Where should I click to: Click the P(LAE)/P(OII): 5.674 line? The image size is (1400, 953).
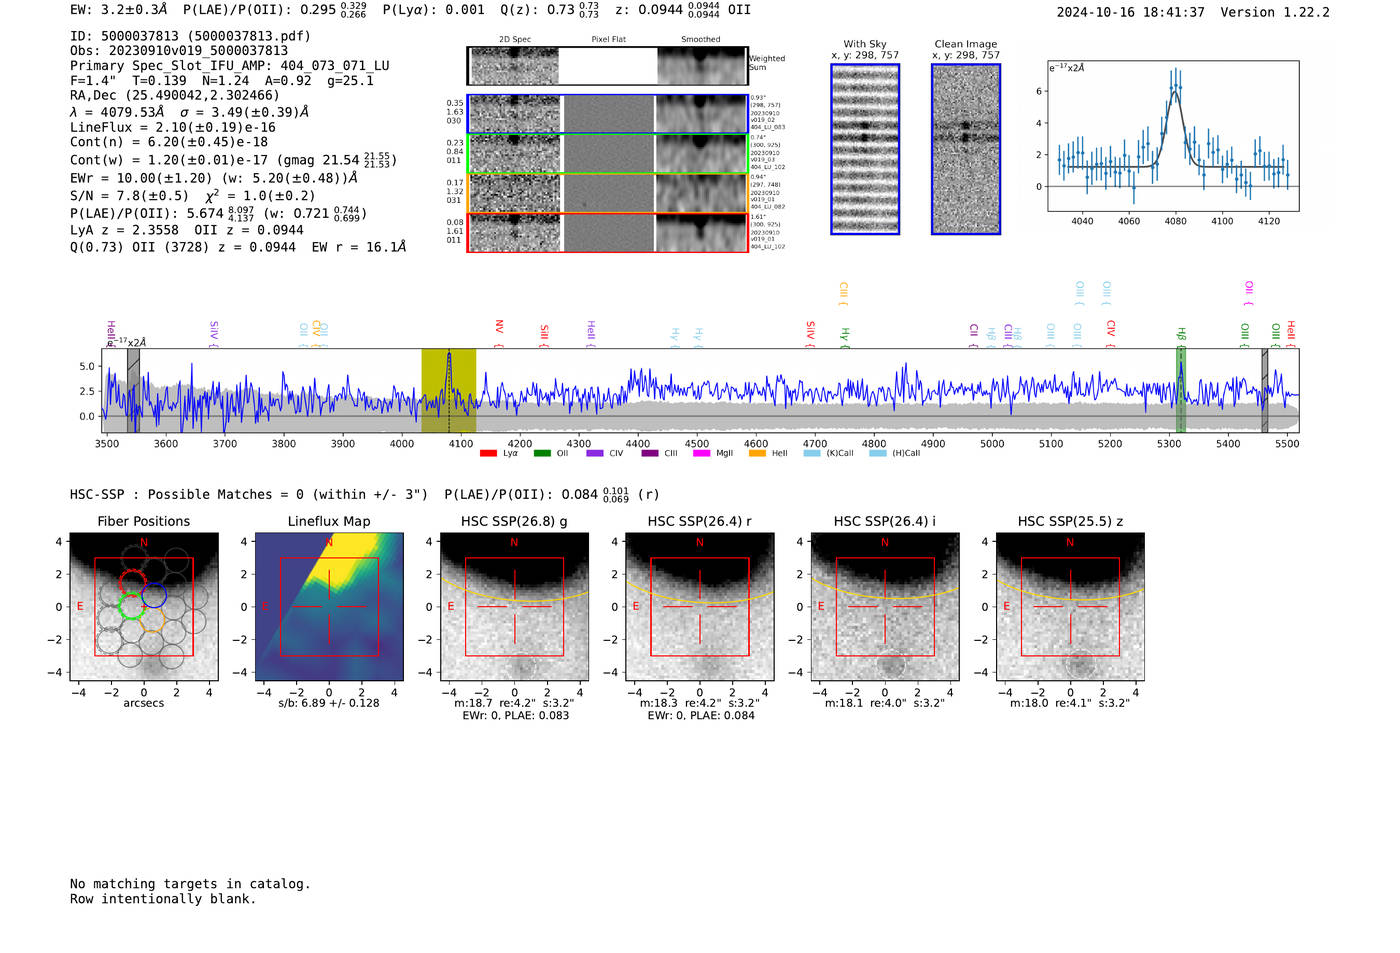pos(218,213)
